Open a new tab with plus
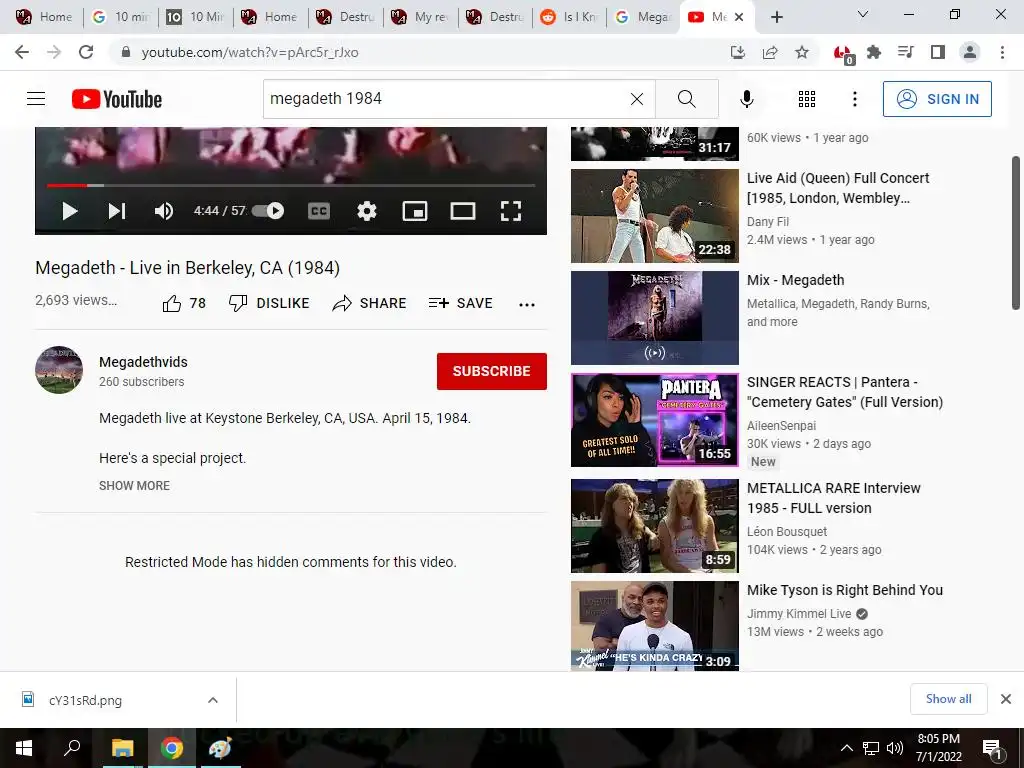The width and height of the screenshot is (1024, 768). (776, 17)
